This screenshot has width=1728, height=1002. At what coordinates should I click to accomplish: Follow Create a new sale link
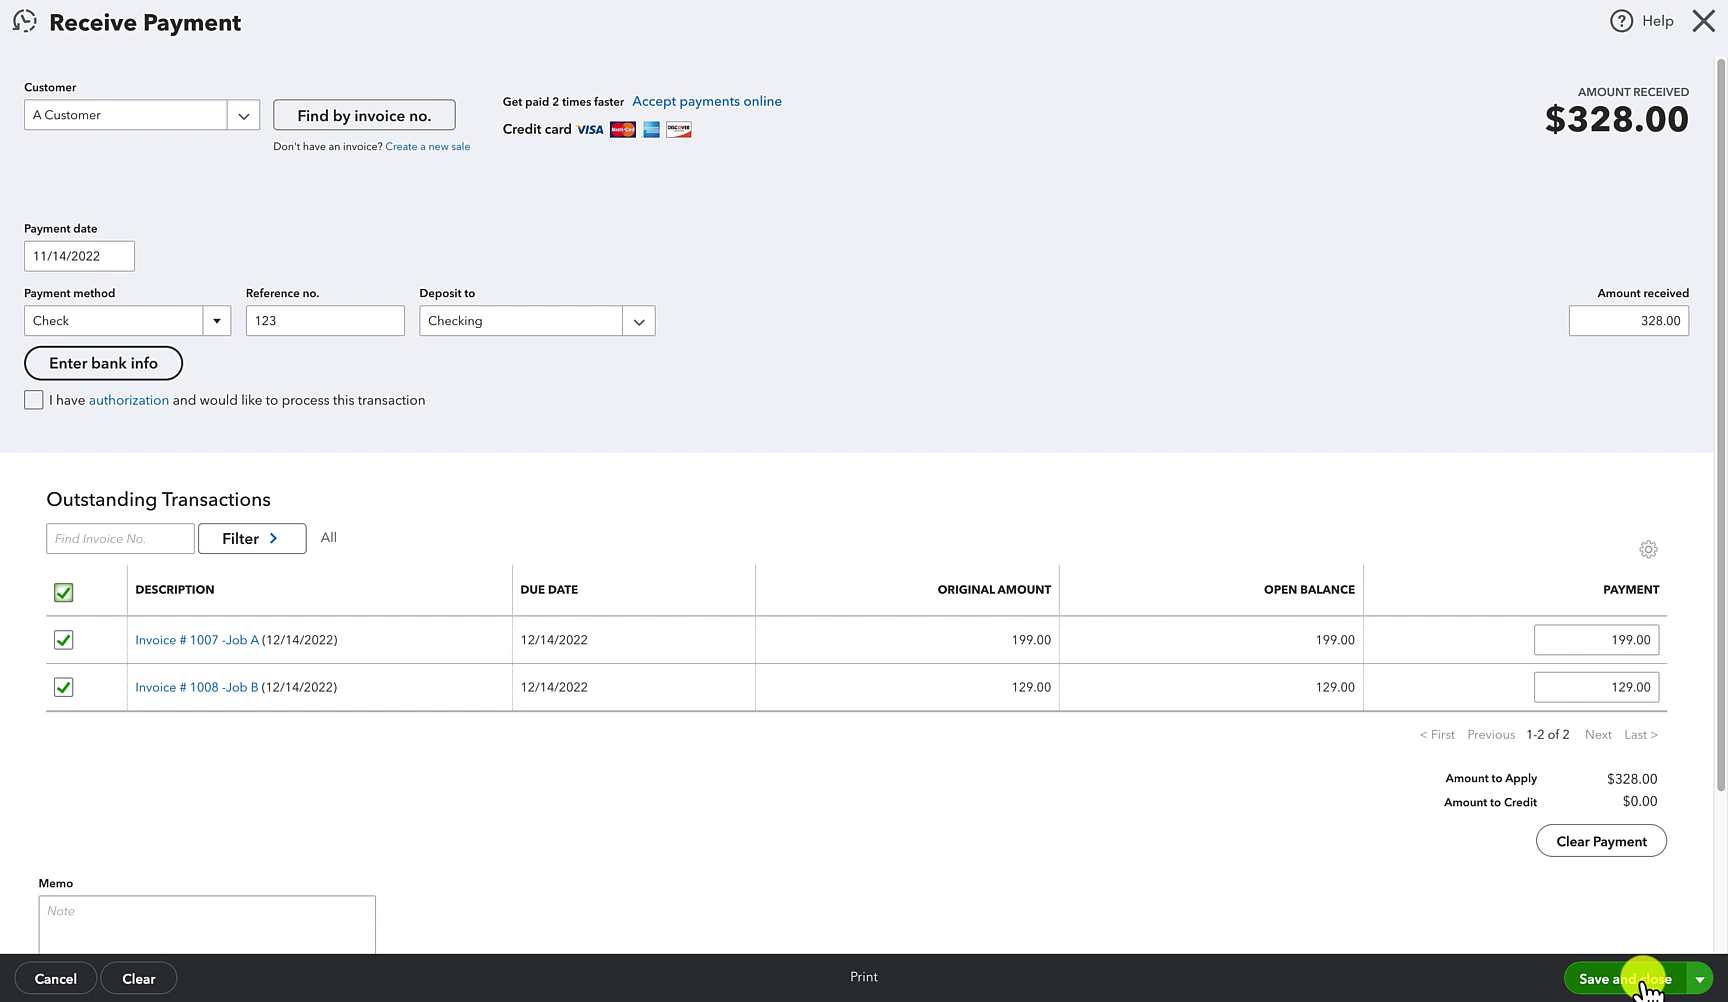click(428, 147)
